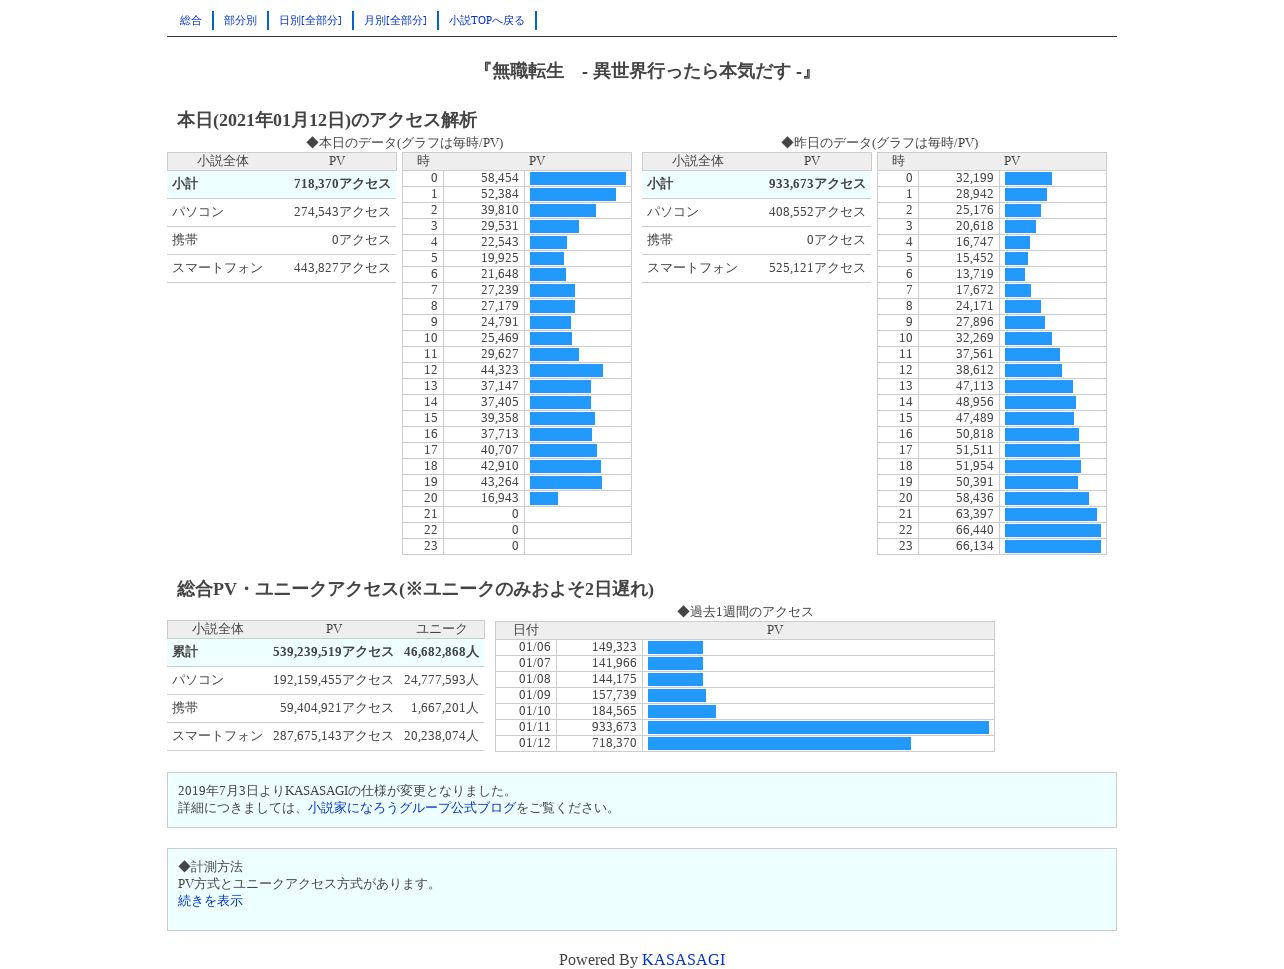The height and width of the screenshot is (969, 1284).
Task: Click yesterday's hour 6 value 13,719
Action: [x=975, y=274]
